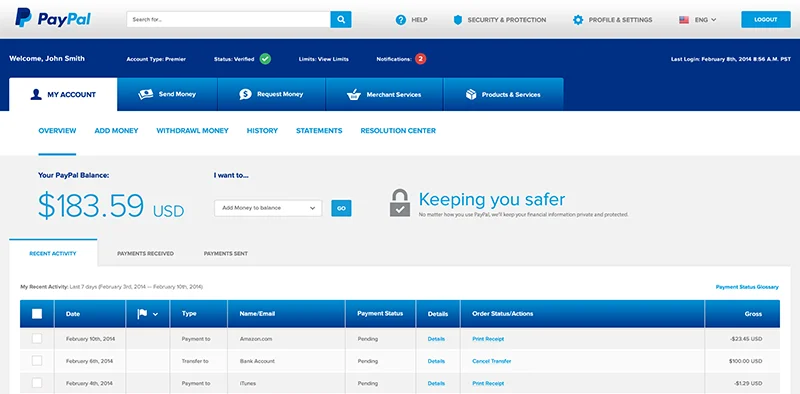Open Profile & Settings link
This screenshot has height=394, width=800.
tap(620, 20)
